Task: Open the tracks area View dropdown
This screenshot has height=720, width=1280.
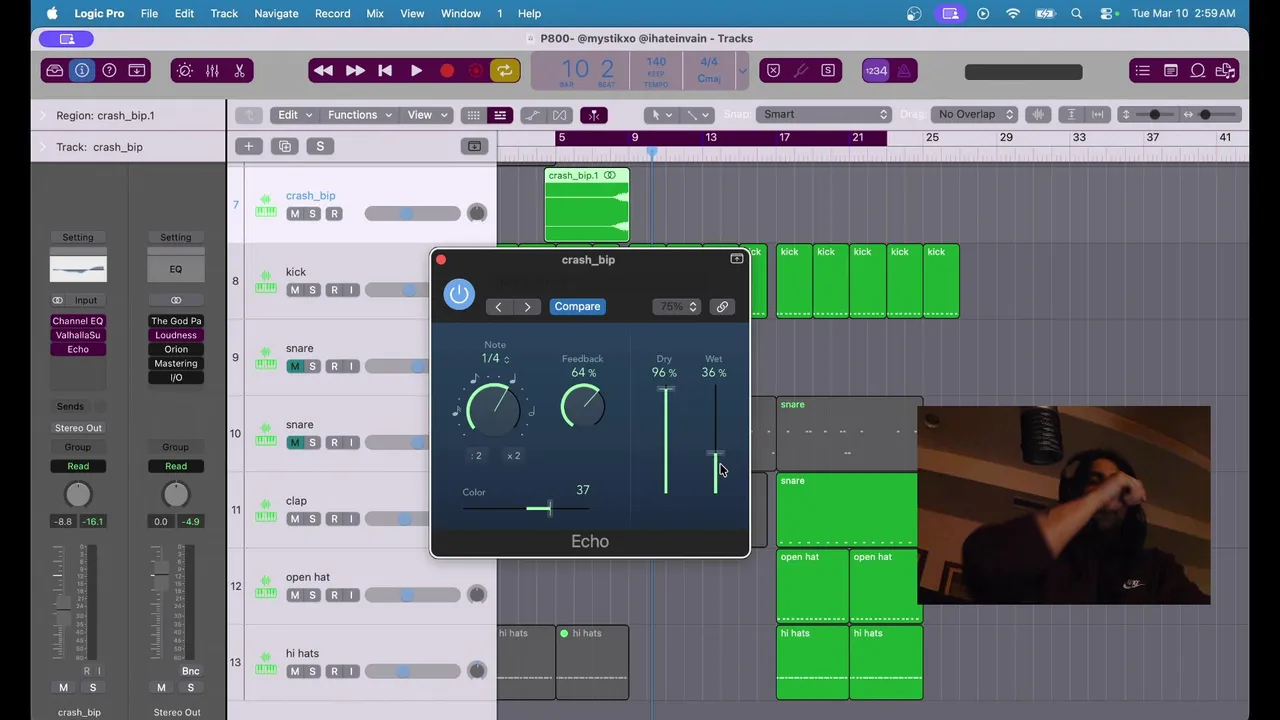Action: (427, 115)
